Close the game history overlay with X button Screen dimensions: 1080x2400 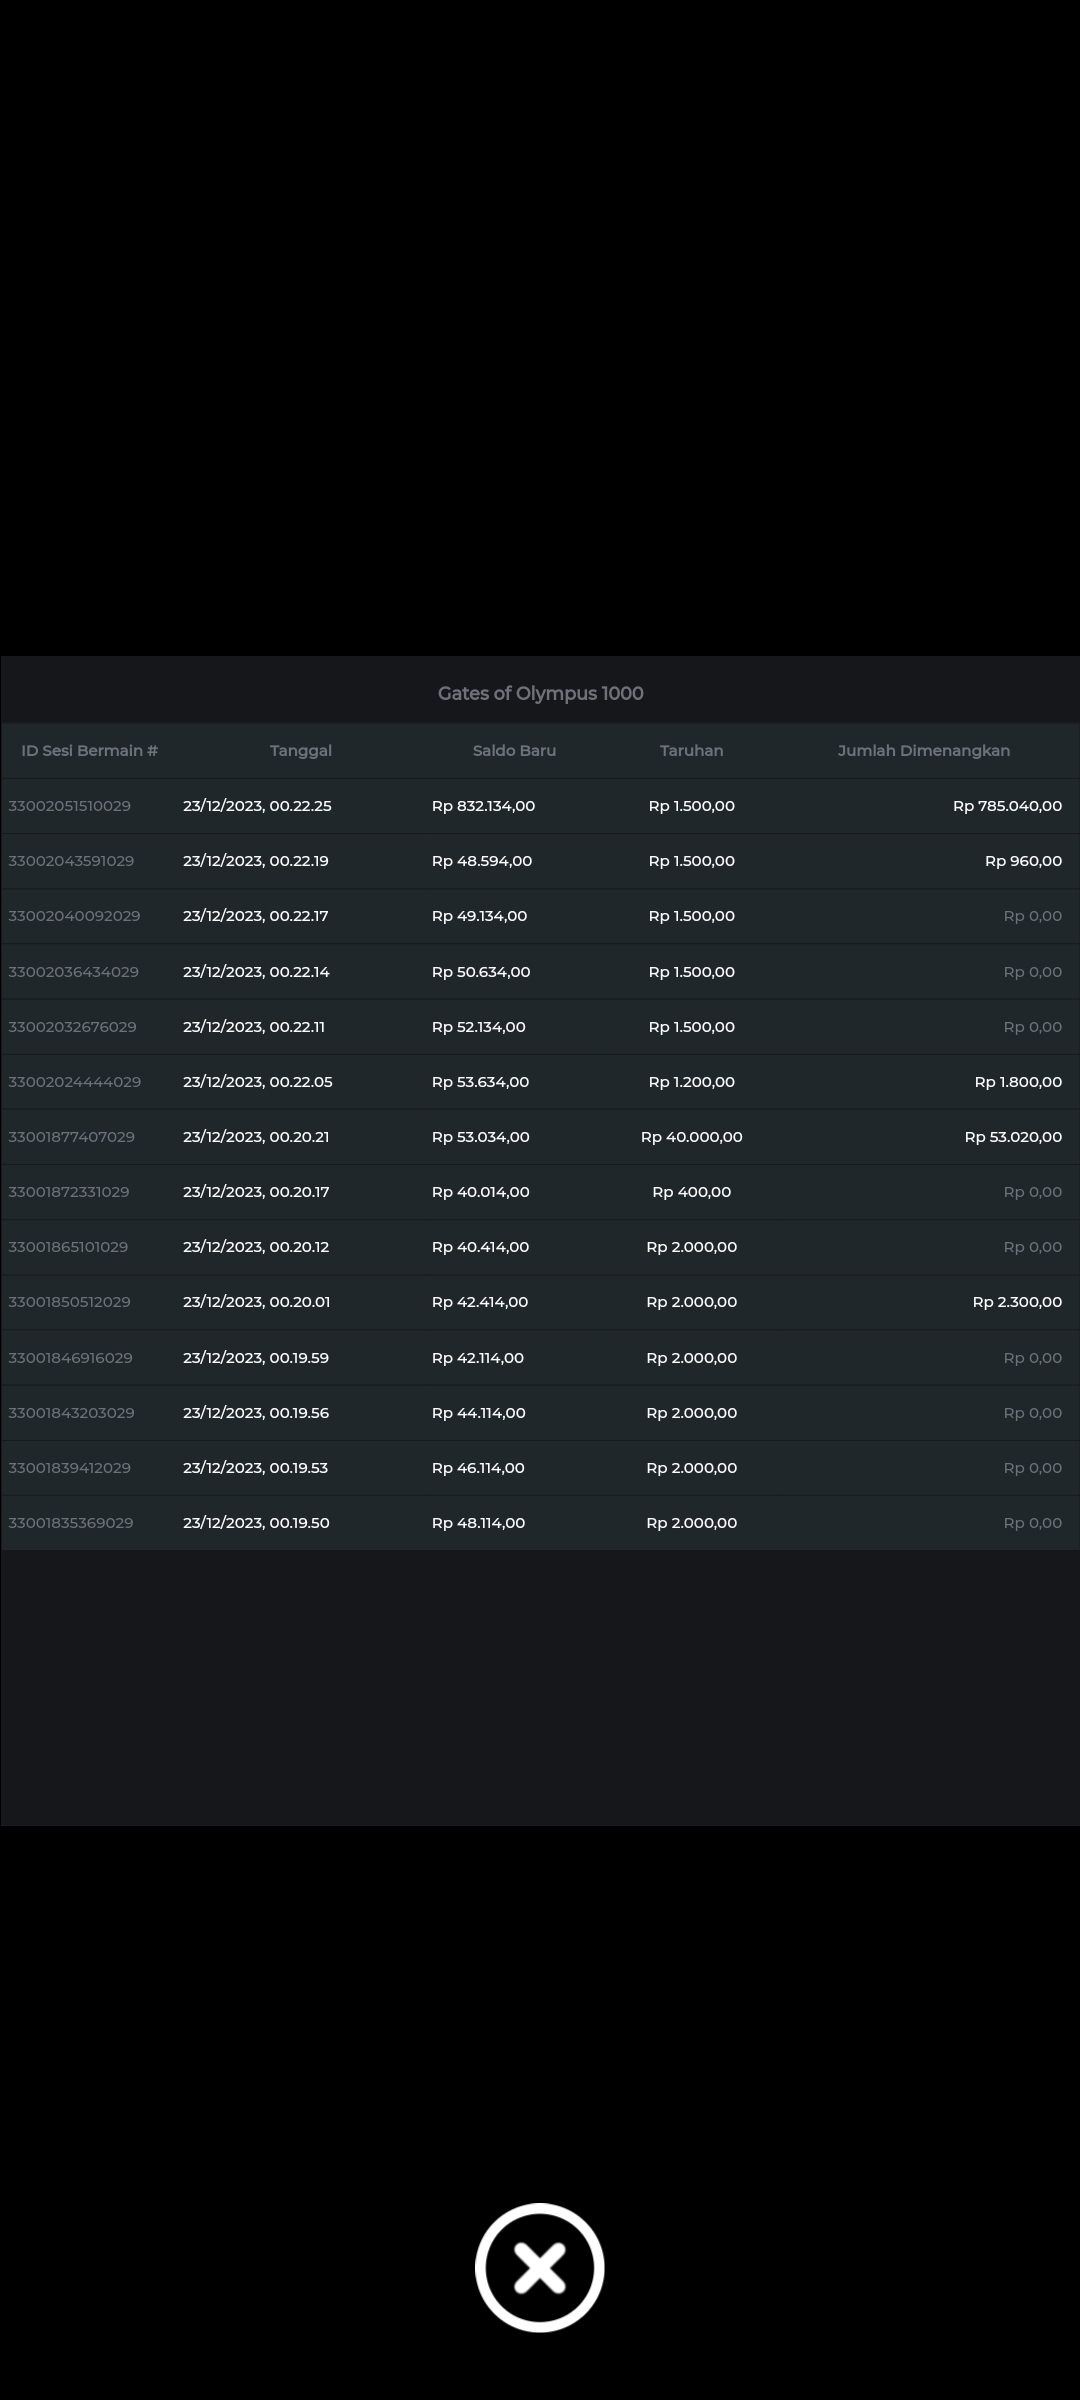pyautogui.click(x=540, y=2267)
